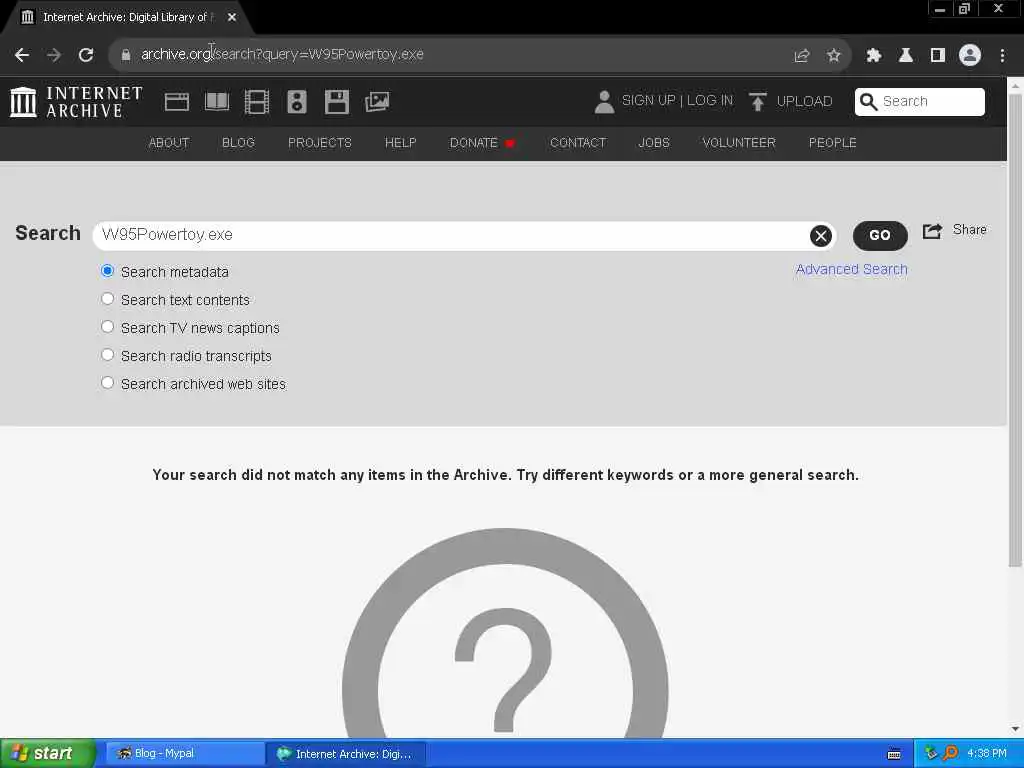
Task: Click the flask experiments icon in toolbar
Action: click(906, 55)
